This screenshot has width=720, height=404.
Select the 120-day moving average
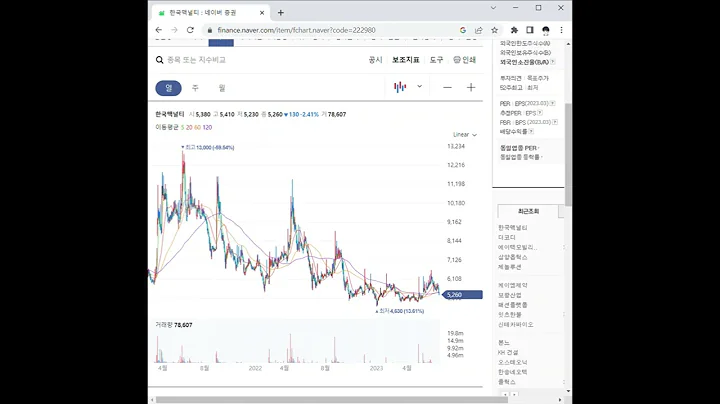(x=207, y=127)
